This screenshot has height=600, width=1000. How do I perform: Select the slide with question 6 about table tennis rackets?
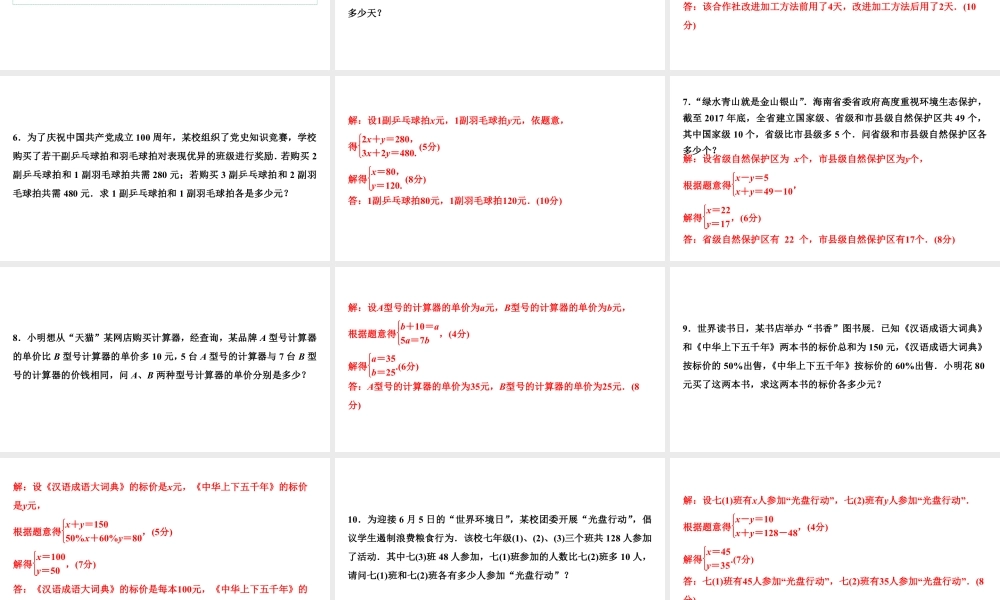click(165, 165)
